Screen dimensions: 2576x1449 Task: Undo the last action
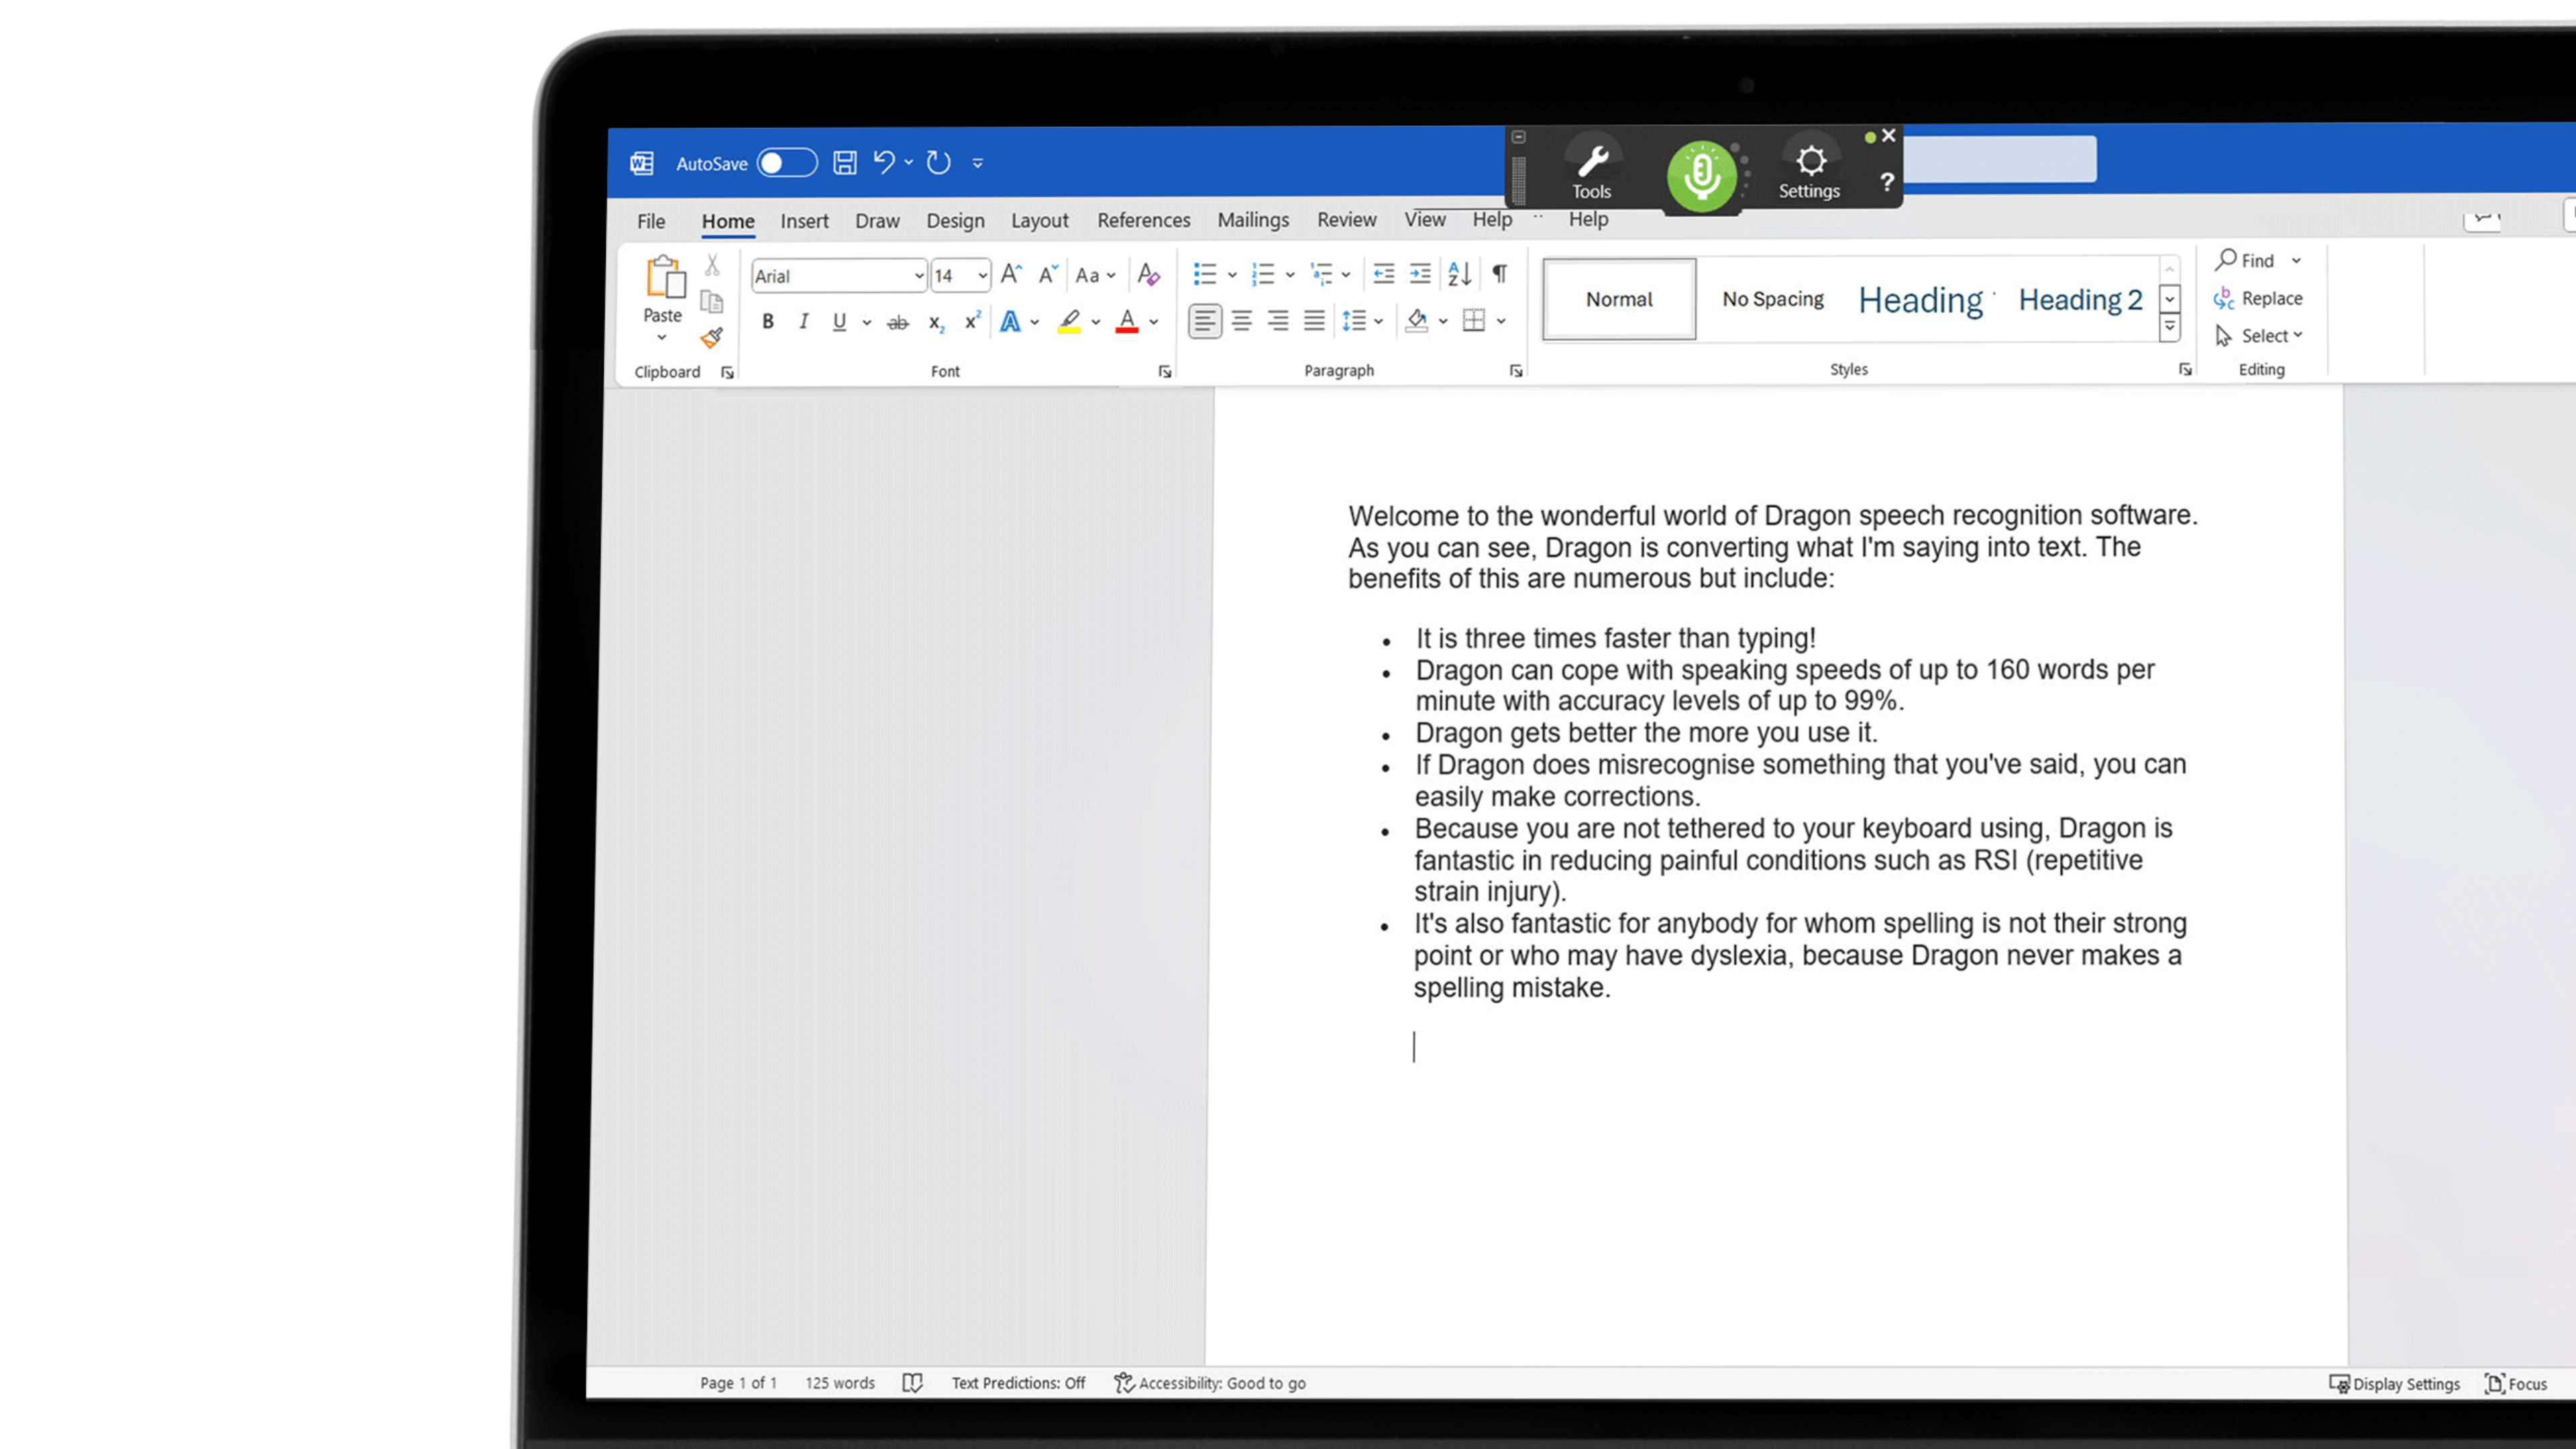click(884, 162)
